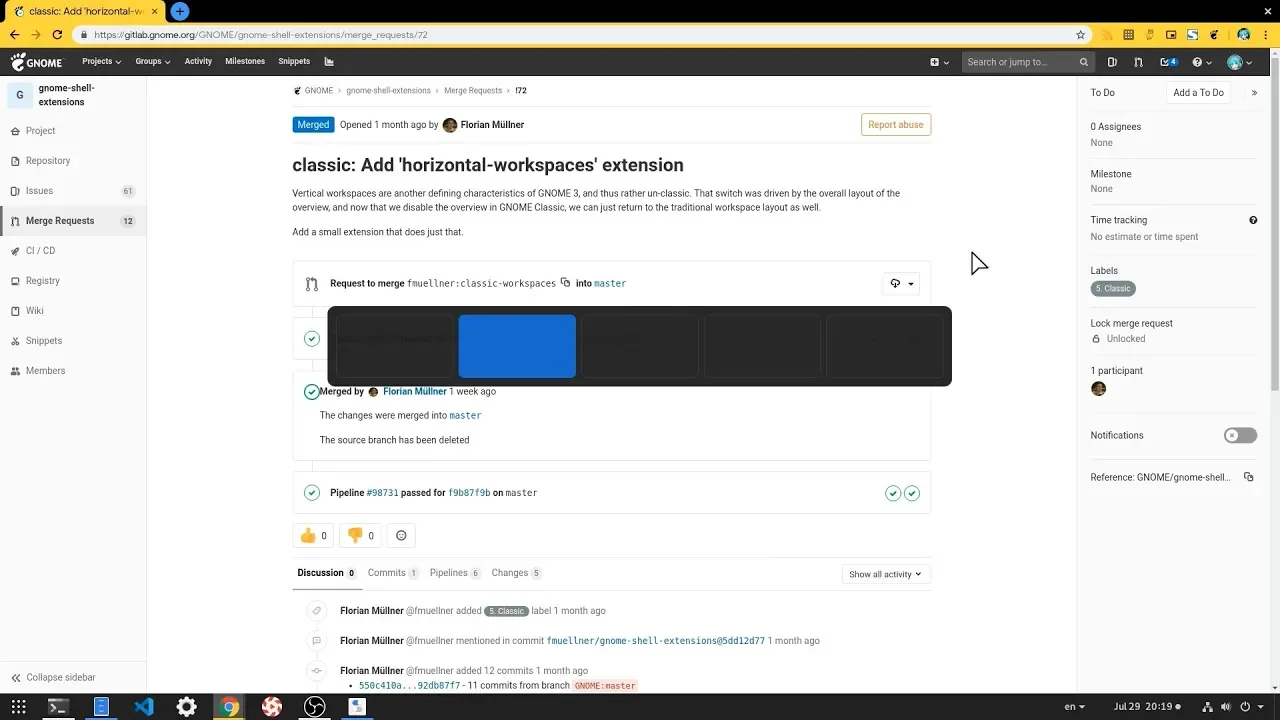This screenshot has height=720, width=1280.
Task: Open Issues in the sidebar
Action: pos(73,191)
